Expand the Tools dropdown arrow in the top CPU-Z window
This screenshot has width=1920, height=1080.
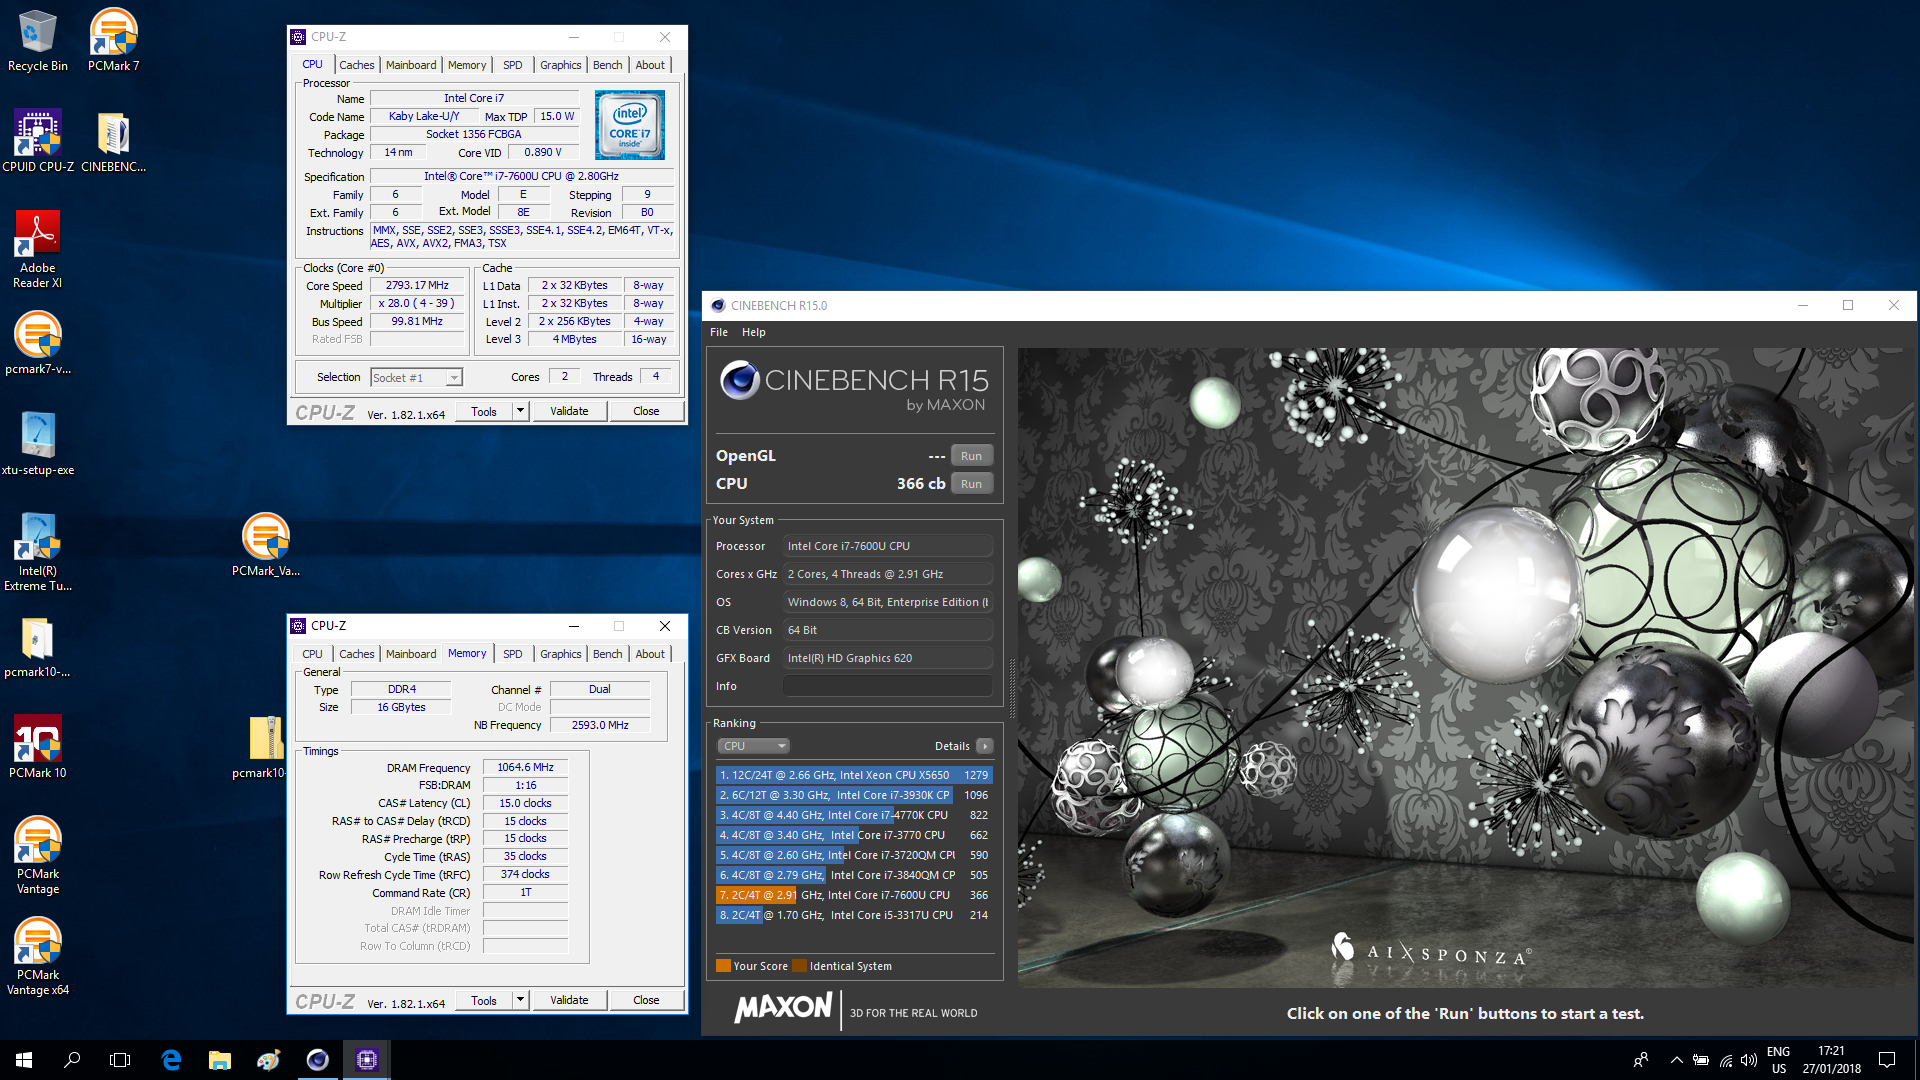pyautogui.click(x=520, y=411)
